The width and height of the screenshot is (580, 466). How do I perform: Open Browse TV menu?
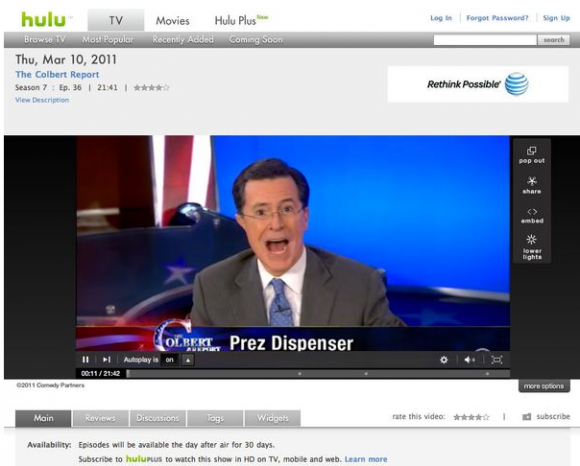(45, 39)
